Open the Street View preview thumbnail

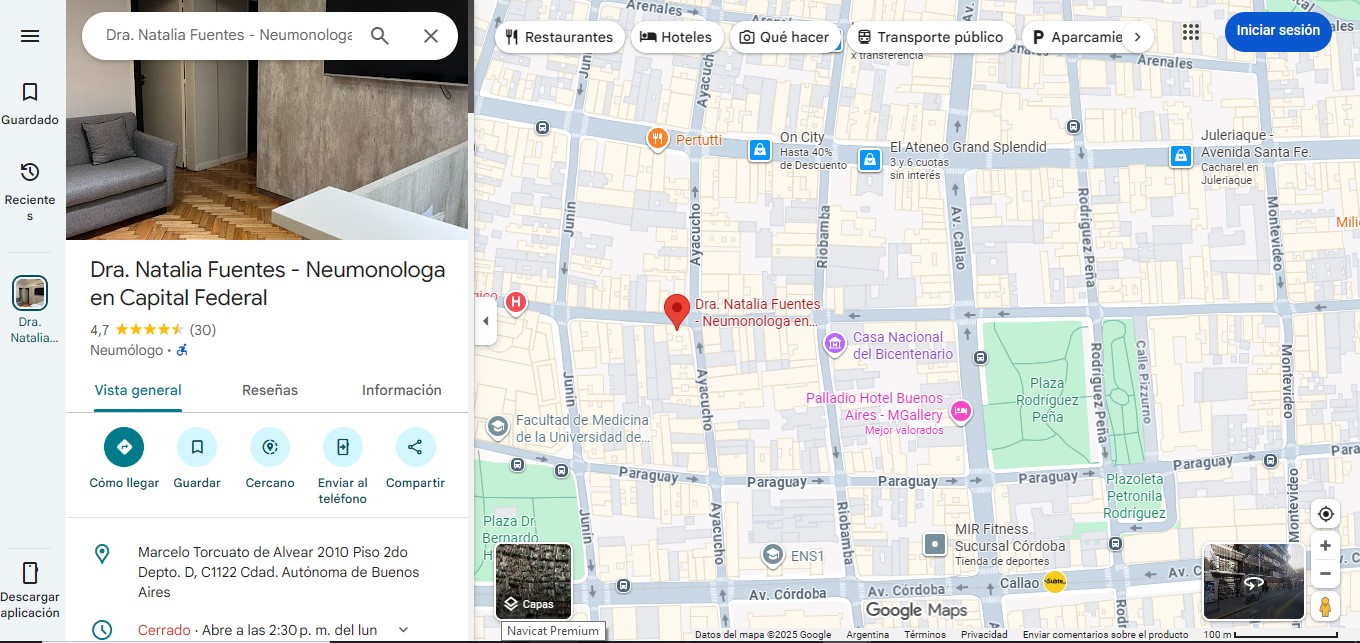pyautogui.click(x=1254, y=581)
